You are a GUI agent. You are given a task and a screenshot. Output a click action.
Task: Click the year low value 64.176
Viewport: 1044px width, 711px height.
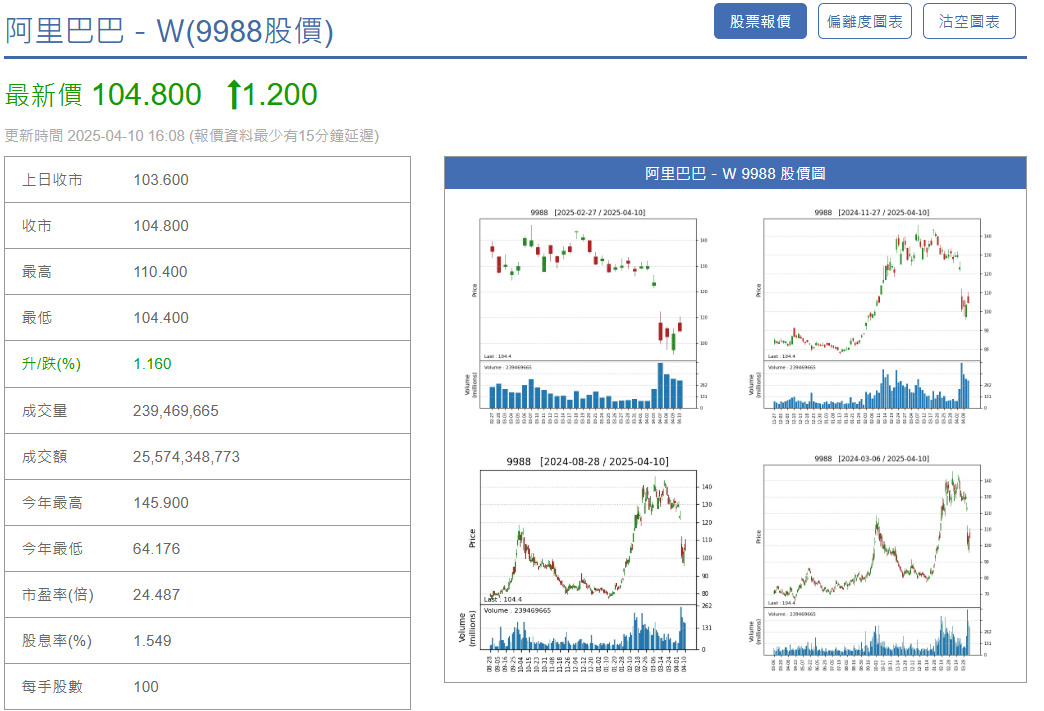click(x=156, y=549)
